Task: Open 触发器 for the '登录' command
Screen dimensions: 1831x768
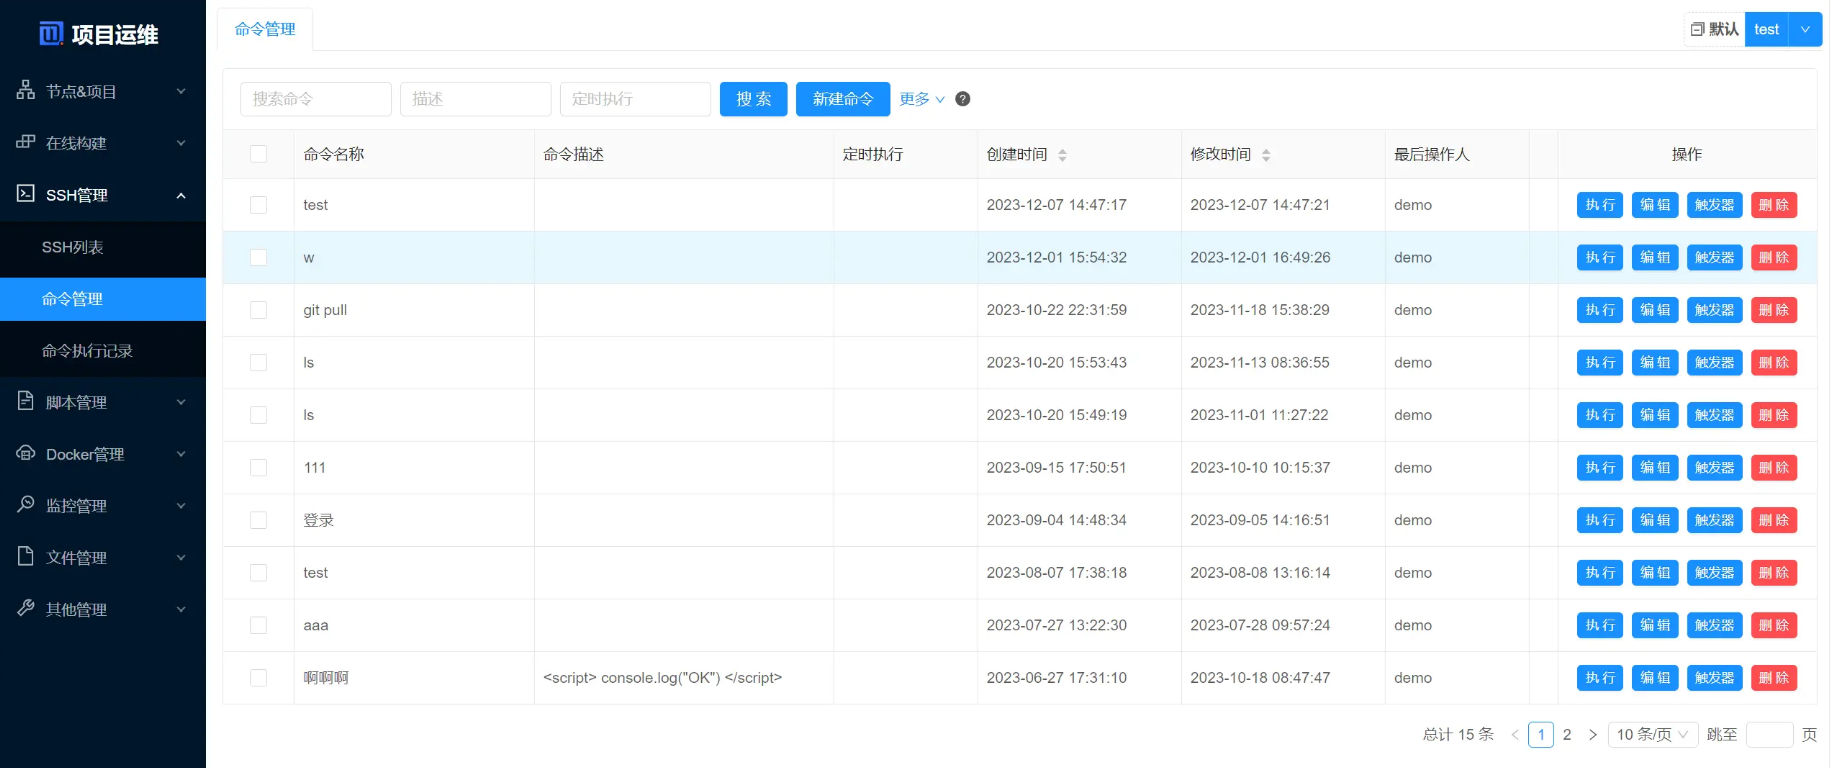Action: pyautogui.click(x=1714, y=520)
